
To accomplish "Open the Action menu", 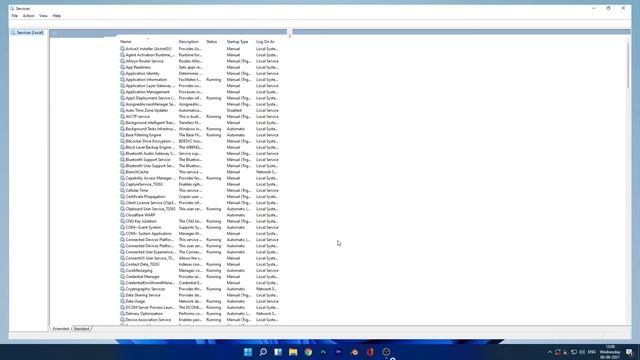I will coord(29,16).
